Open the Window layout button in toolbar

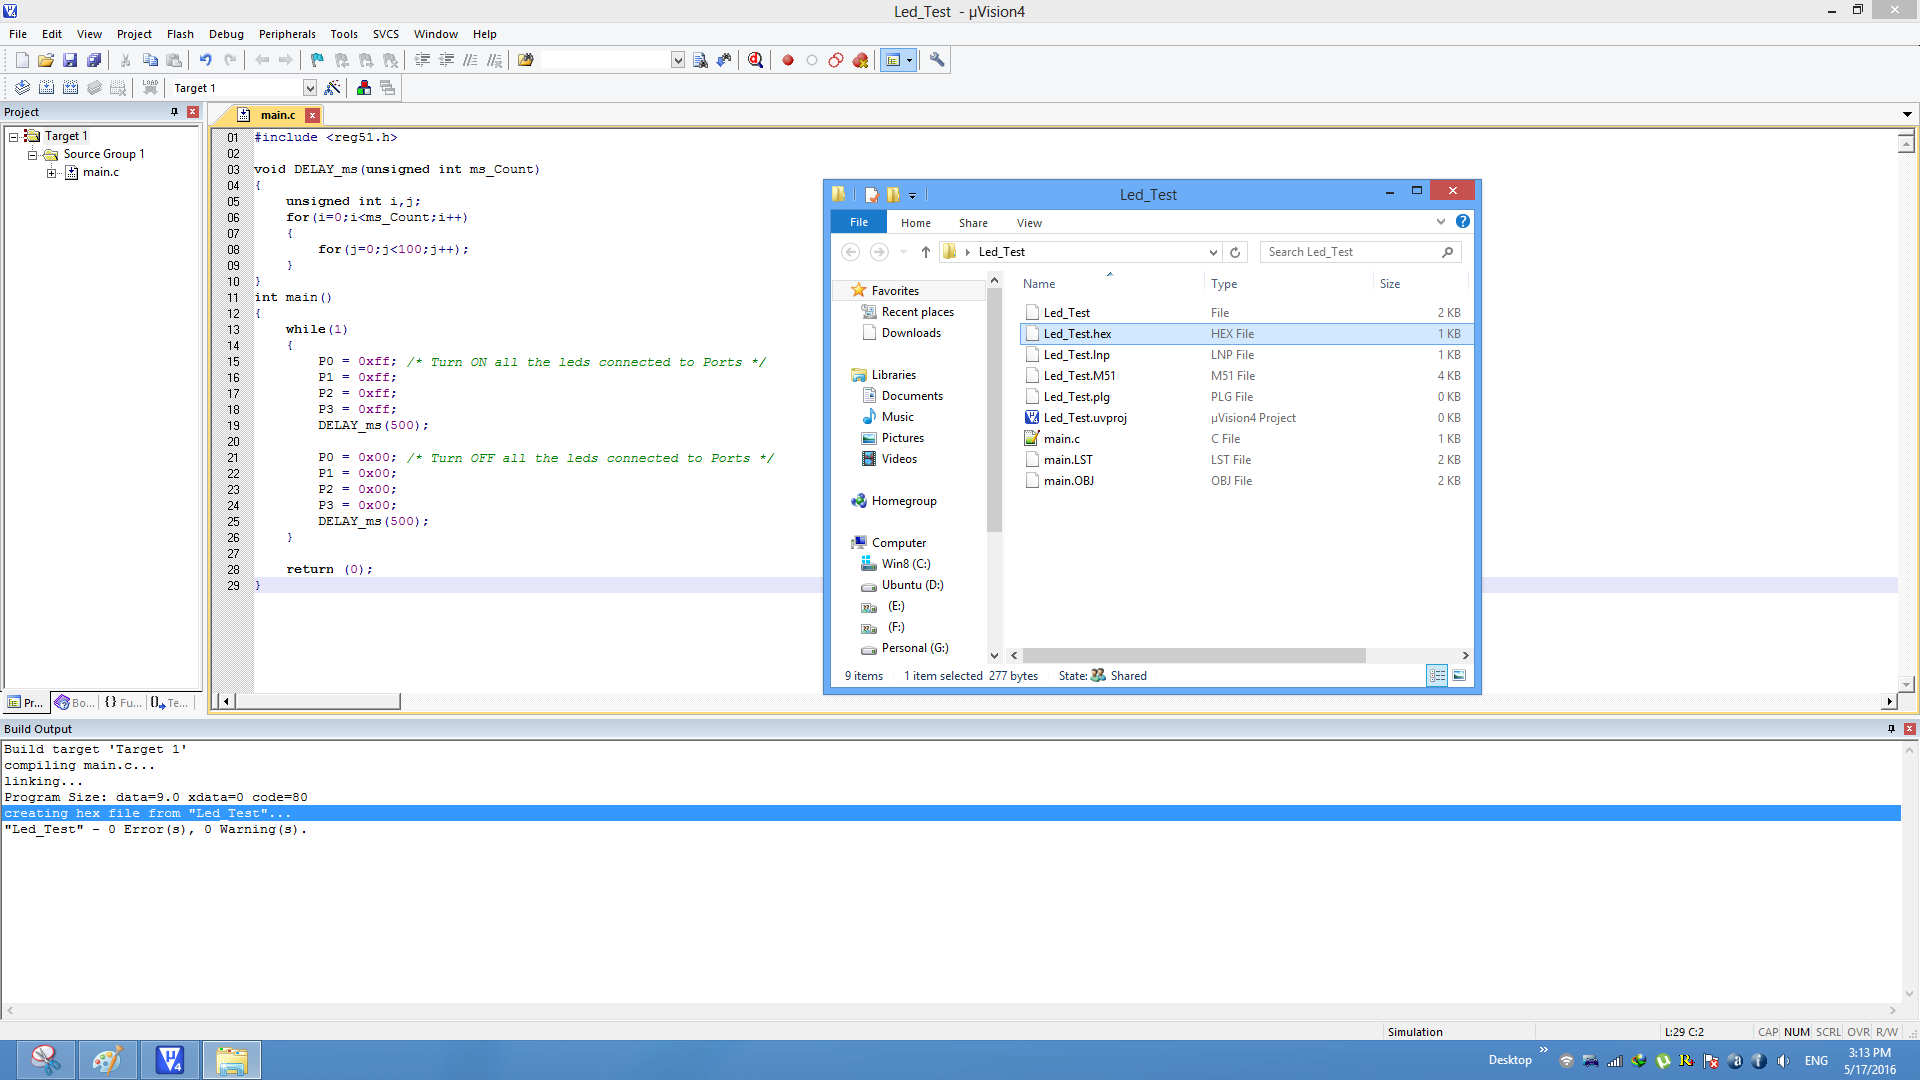[x=893, y=60]
